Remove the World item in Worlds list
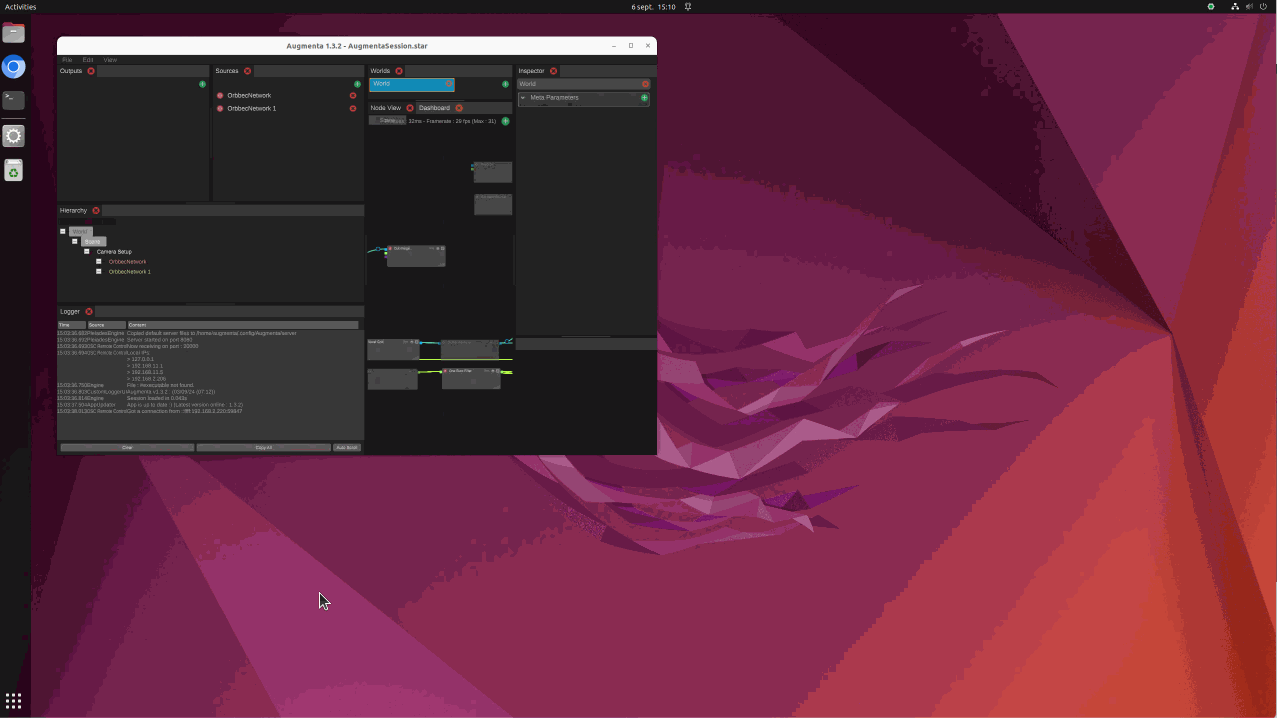 tap(449, 84)
